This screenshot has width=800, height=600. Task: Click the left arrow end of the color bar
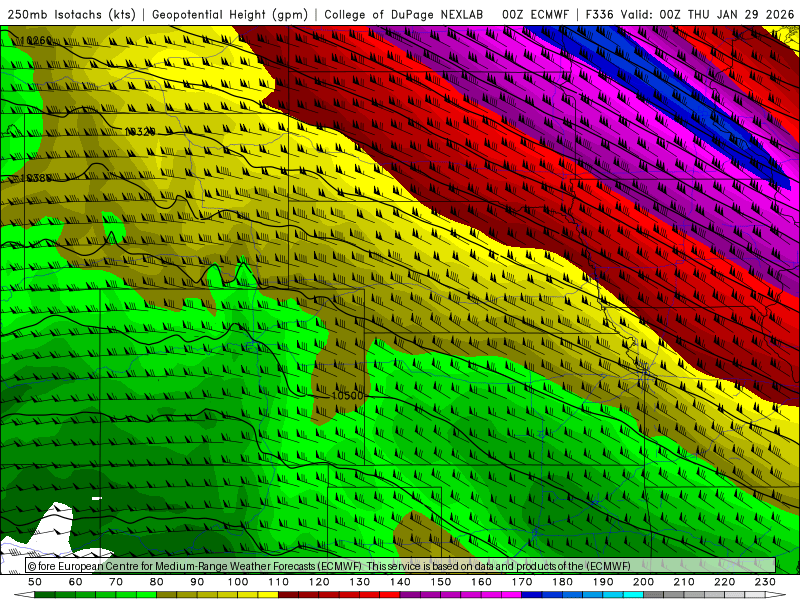[x=24, y=594]
